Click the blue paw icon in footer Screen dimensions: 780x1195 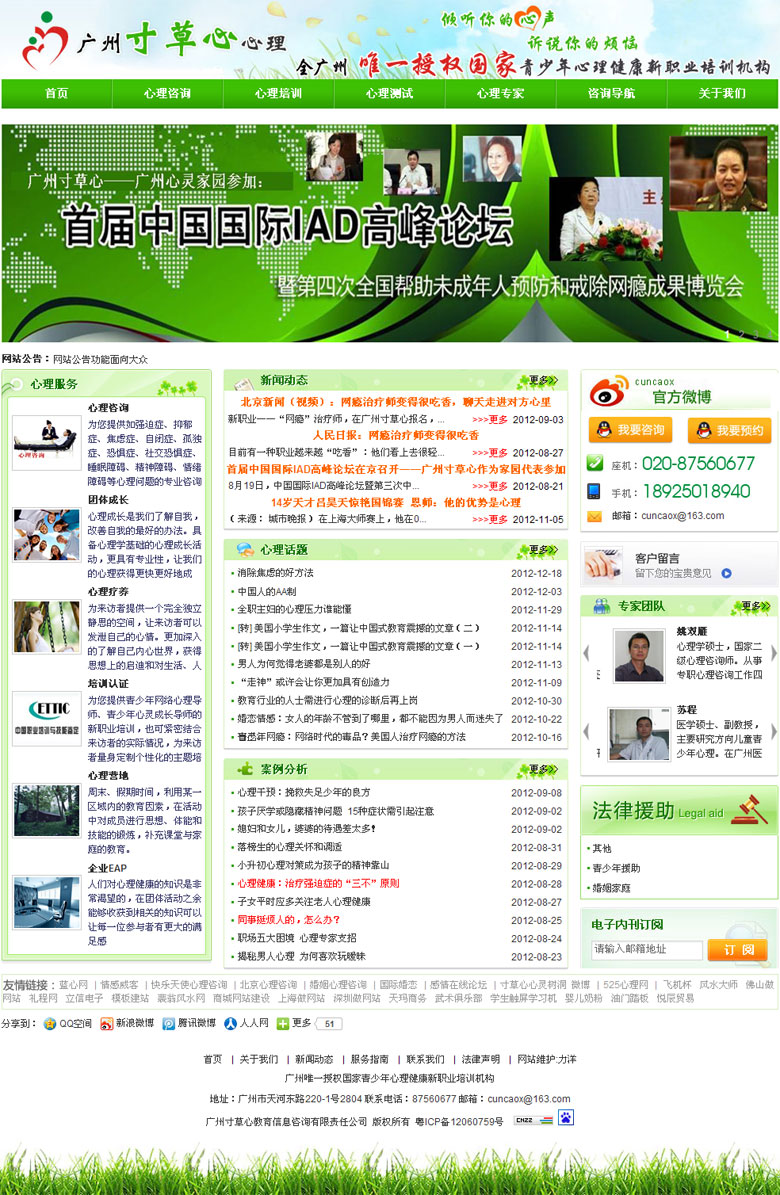pyautogui.click(x=566, y=1118)
